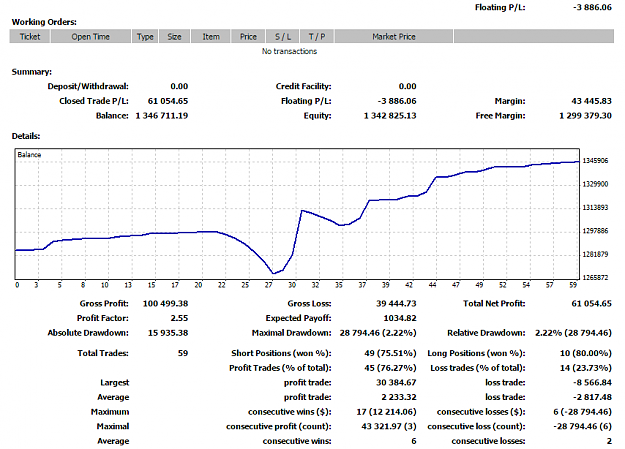The image size is (625, 449).
Task: Click the 'Credit Facility:' label
Action: click(x=303, y=86)
